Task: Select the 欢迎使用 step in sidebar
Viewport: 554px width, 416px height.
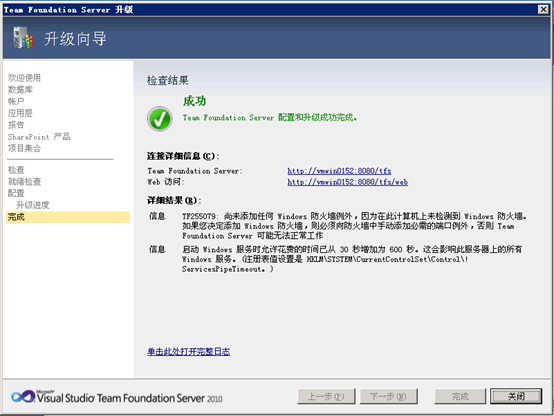Action: 24,78
